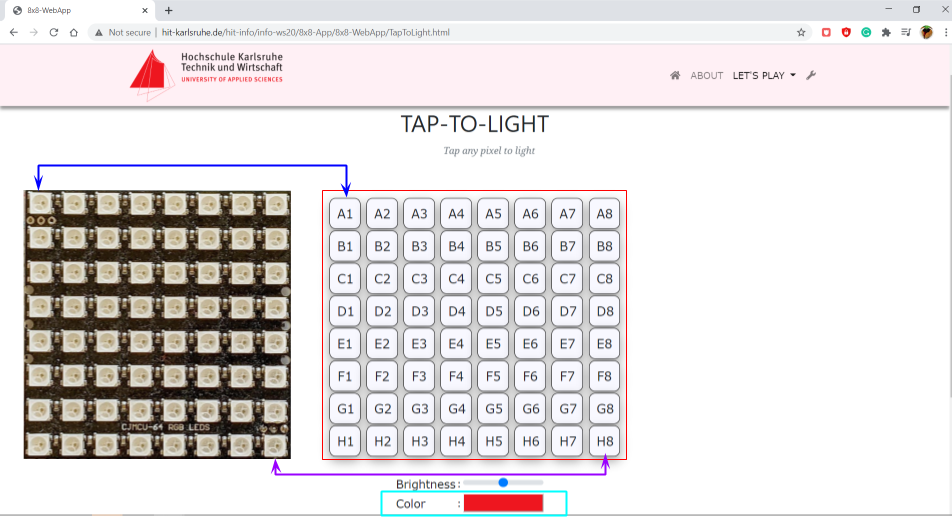Viewport: 952px width, 522px height.
Task: Expand the LET'S PLAY dropdown
Action: point(764,75)
